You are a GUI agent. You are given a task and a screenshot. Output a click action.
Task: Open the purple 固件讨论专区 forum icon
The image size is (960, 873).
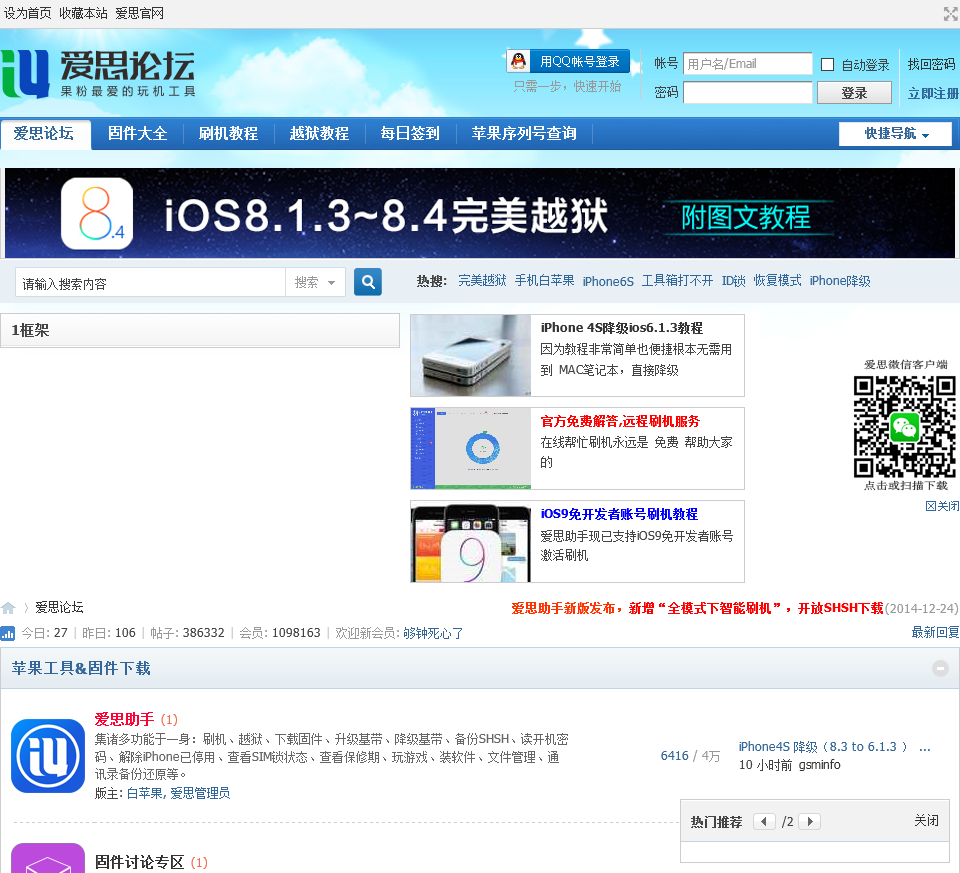click(48, 858)
